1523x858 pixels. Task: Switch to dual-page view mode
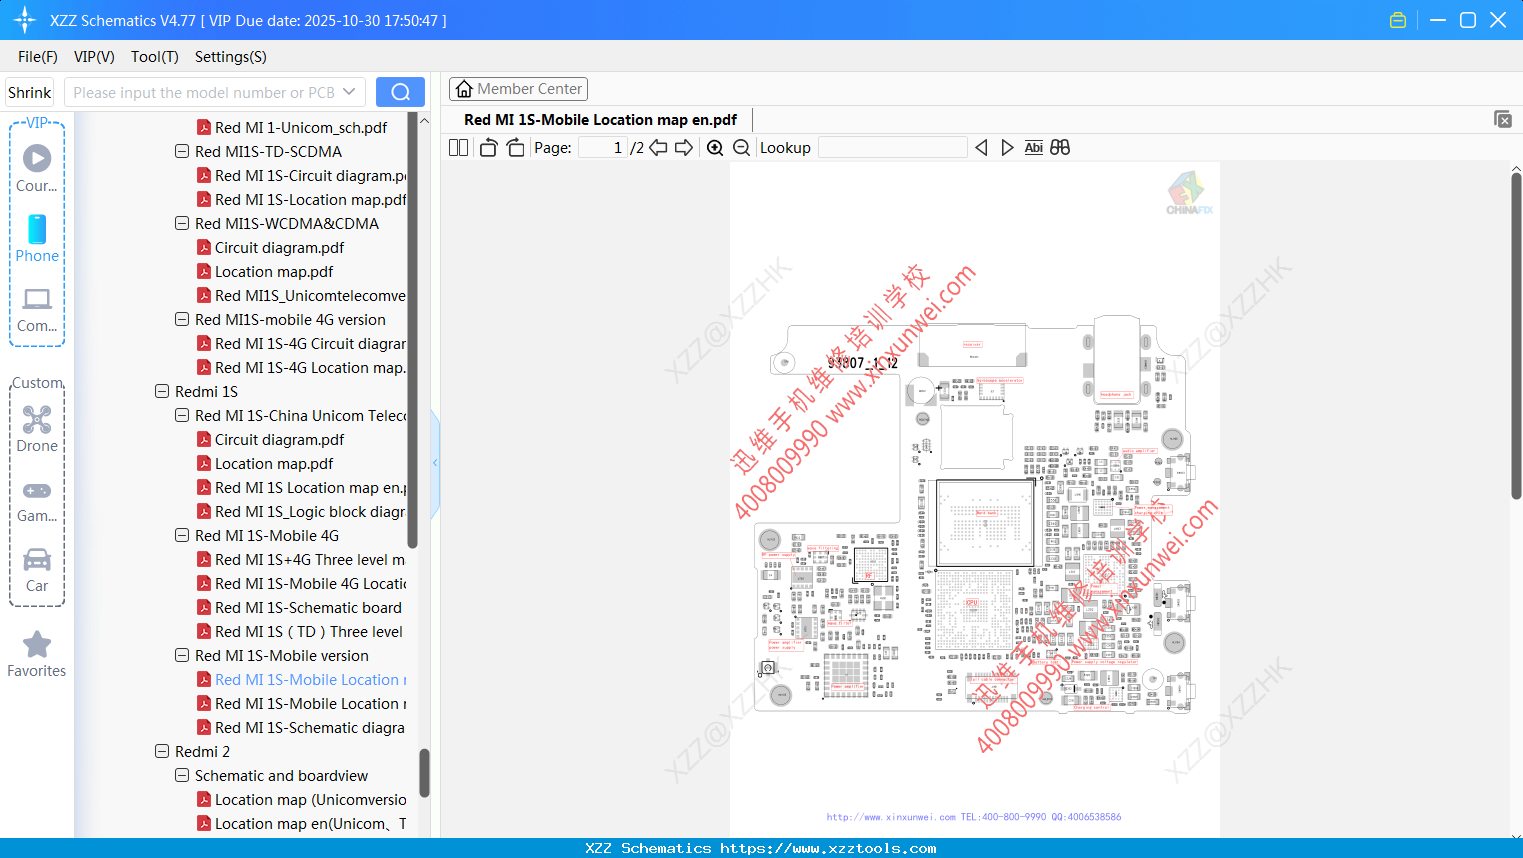coord(458,147)
